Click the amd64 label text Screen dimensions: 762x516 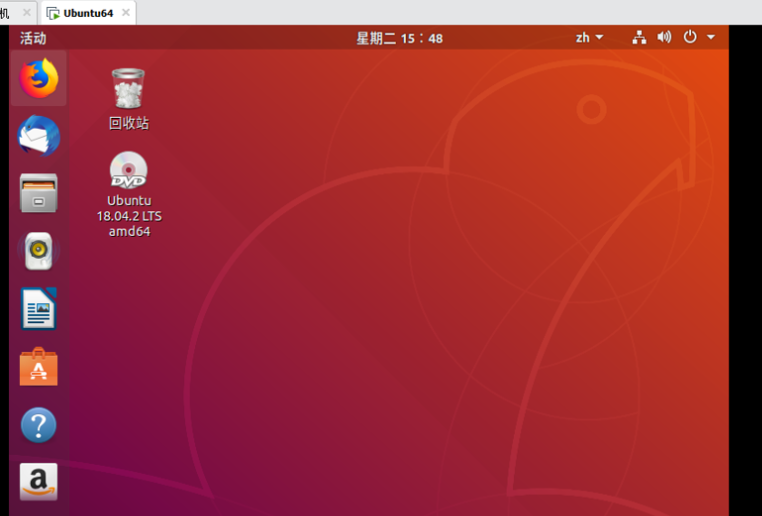(129, 231)
